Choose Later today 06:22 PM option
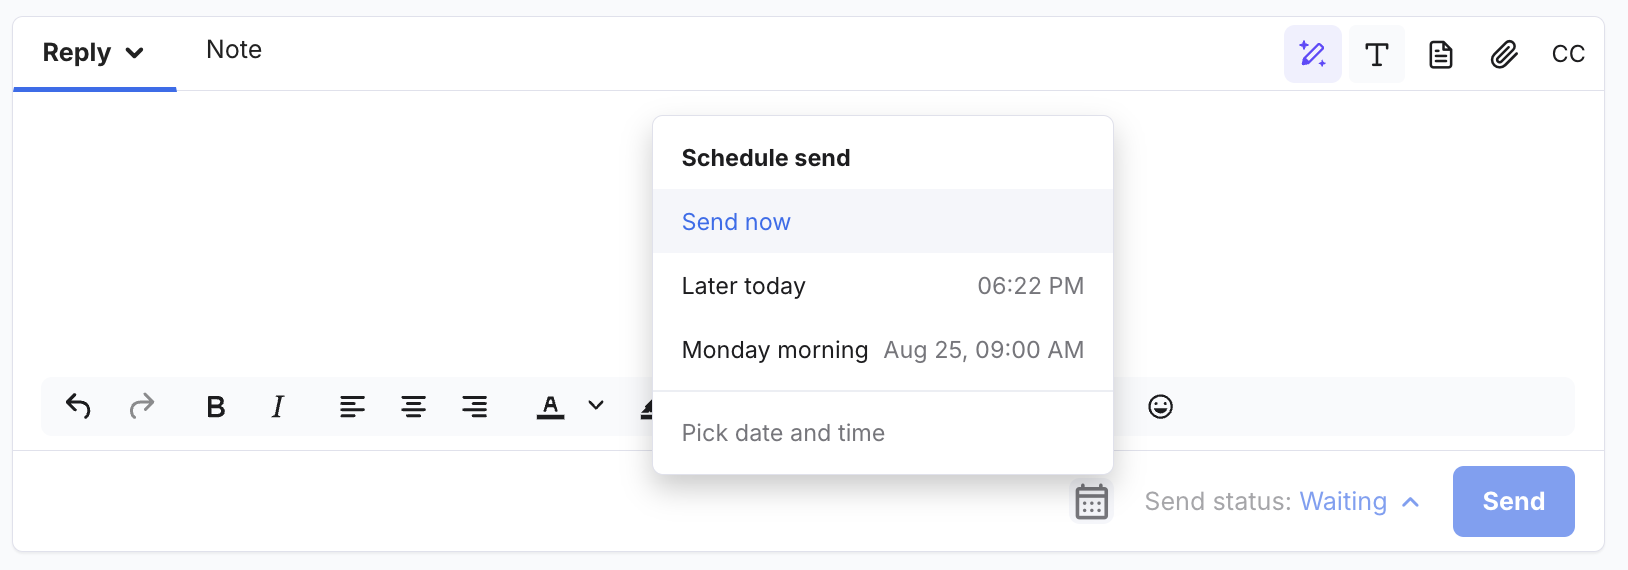Screen dimensions: 1628x570 [883, 286]
